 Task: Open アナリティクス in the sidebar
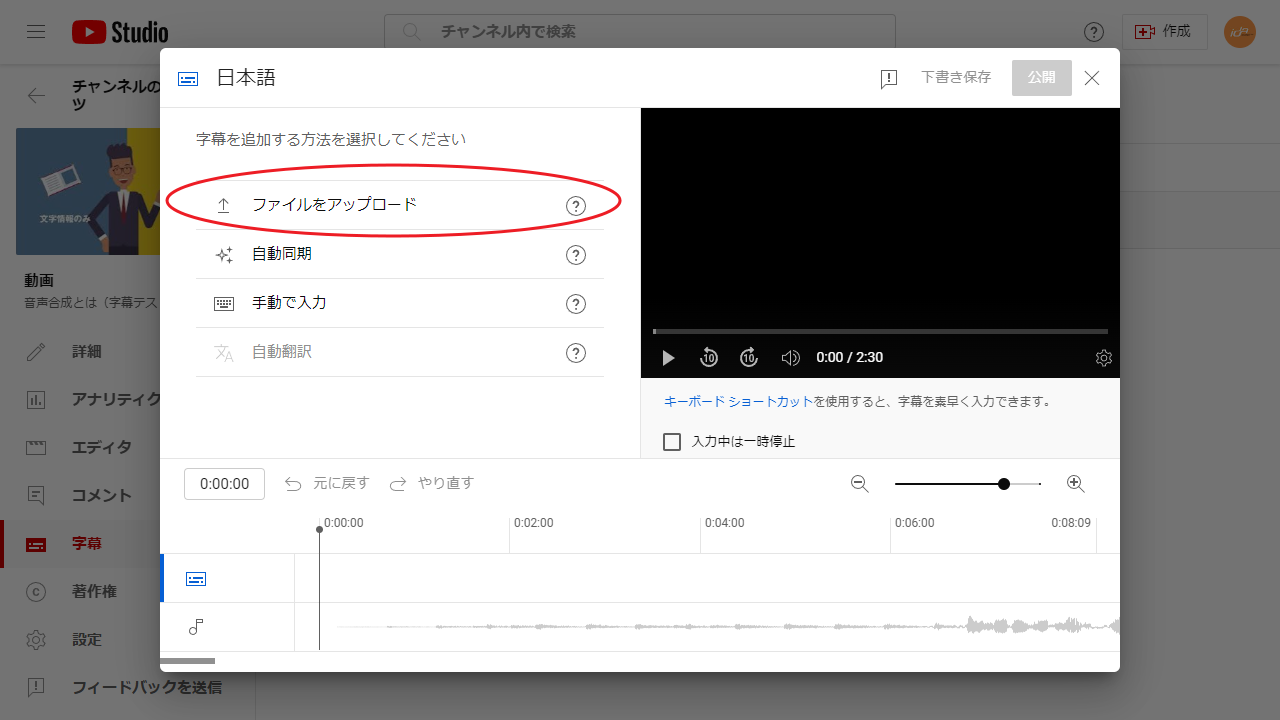pos(80,400)
